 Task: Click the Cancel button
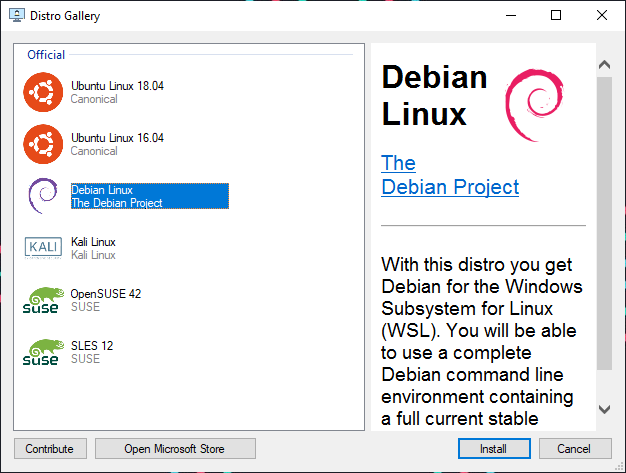coord(575,449)
